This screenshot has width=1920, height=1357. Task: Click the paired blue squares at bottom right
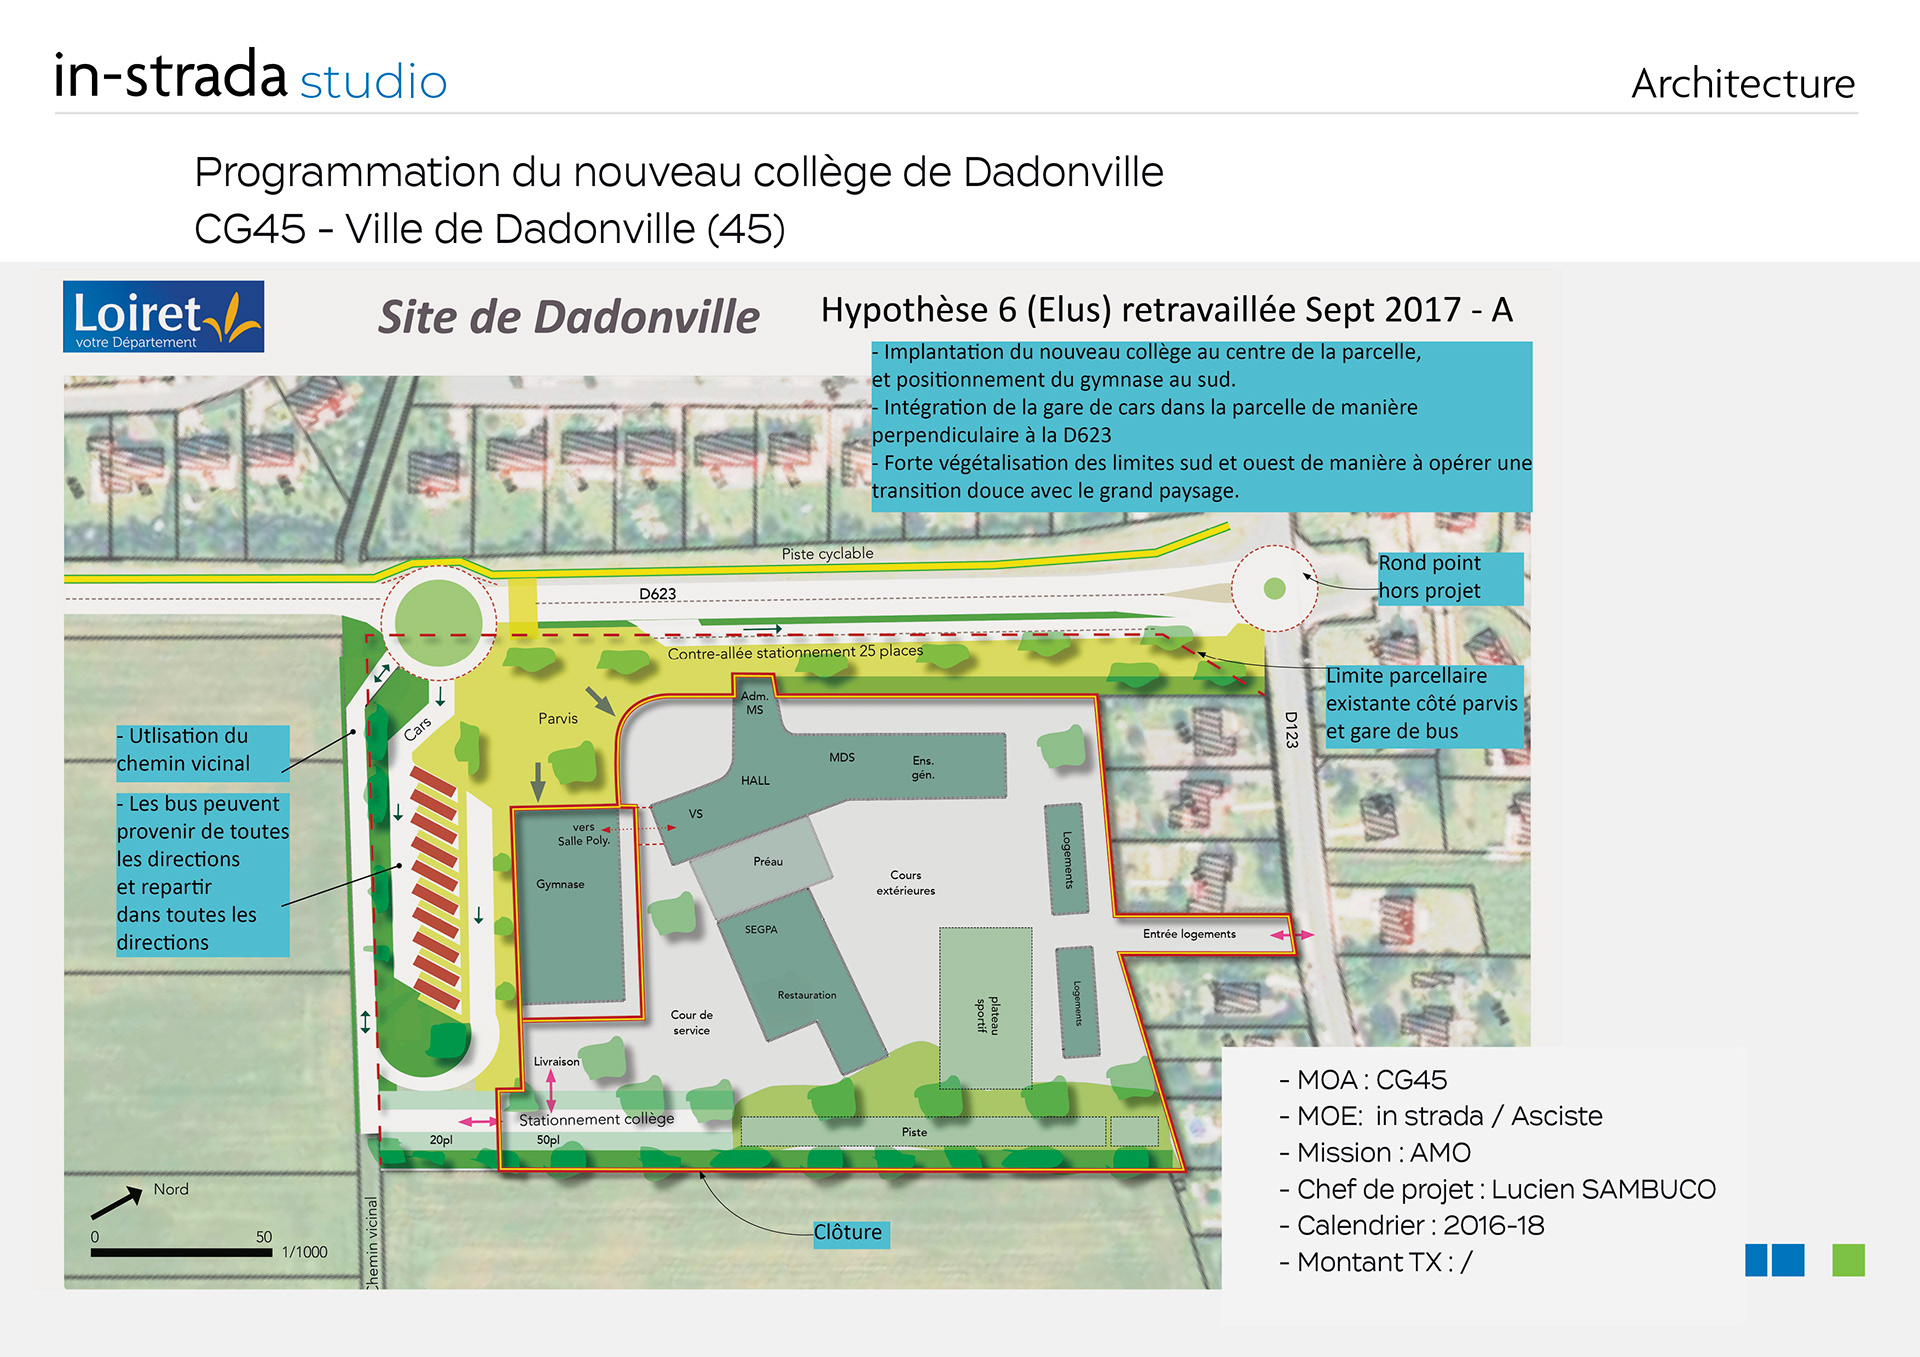[1774, 1260]
